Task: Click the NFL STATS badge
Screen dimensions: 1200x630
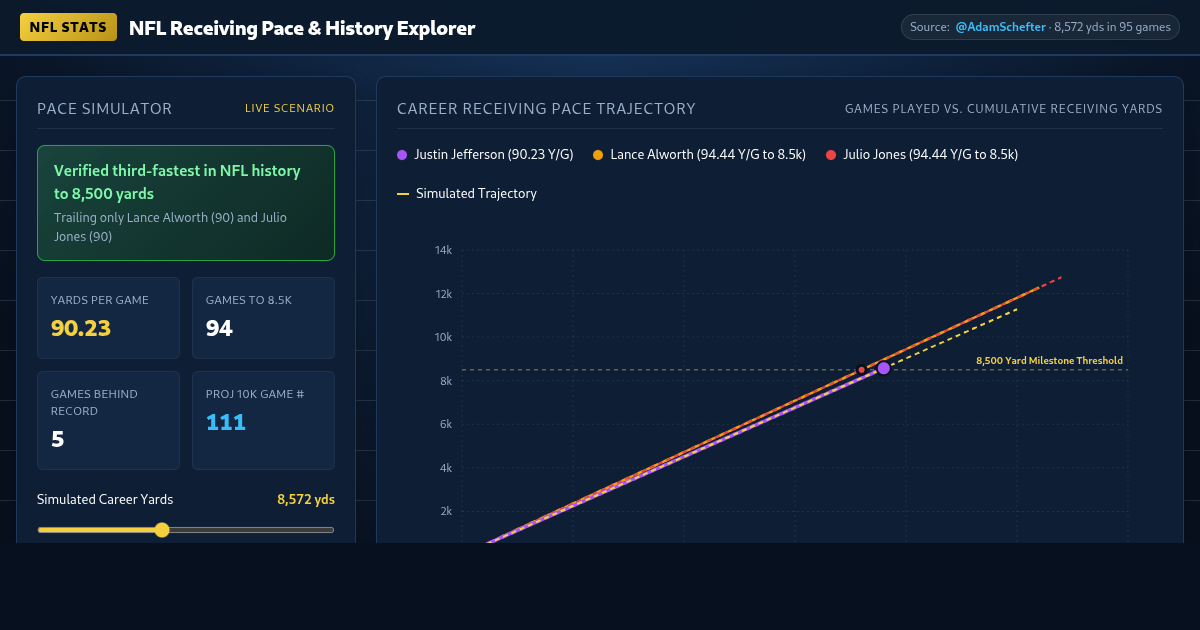Action: click(68, 27)
